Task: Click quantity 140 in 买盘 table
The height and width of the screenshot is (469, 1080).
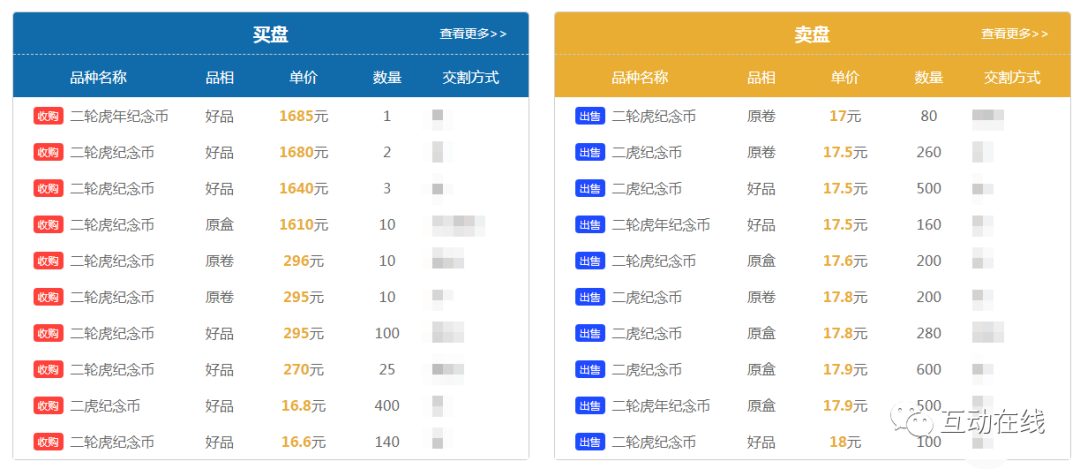Action: (x=387, y=441)
